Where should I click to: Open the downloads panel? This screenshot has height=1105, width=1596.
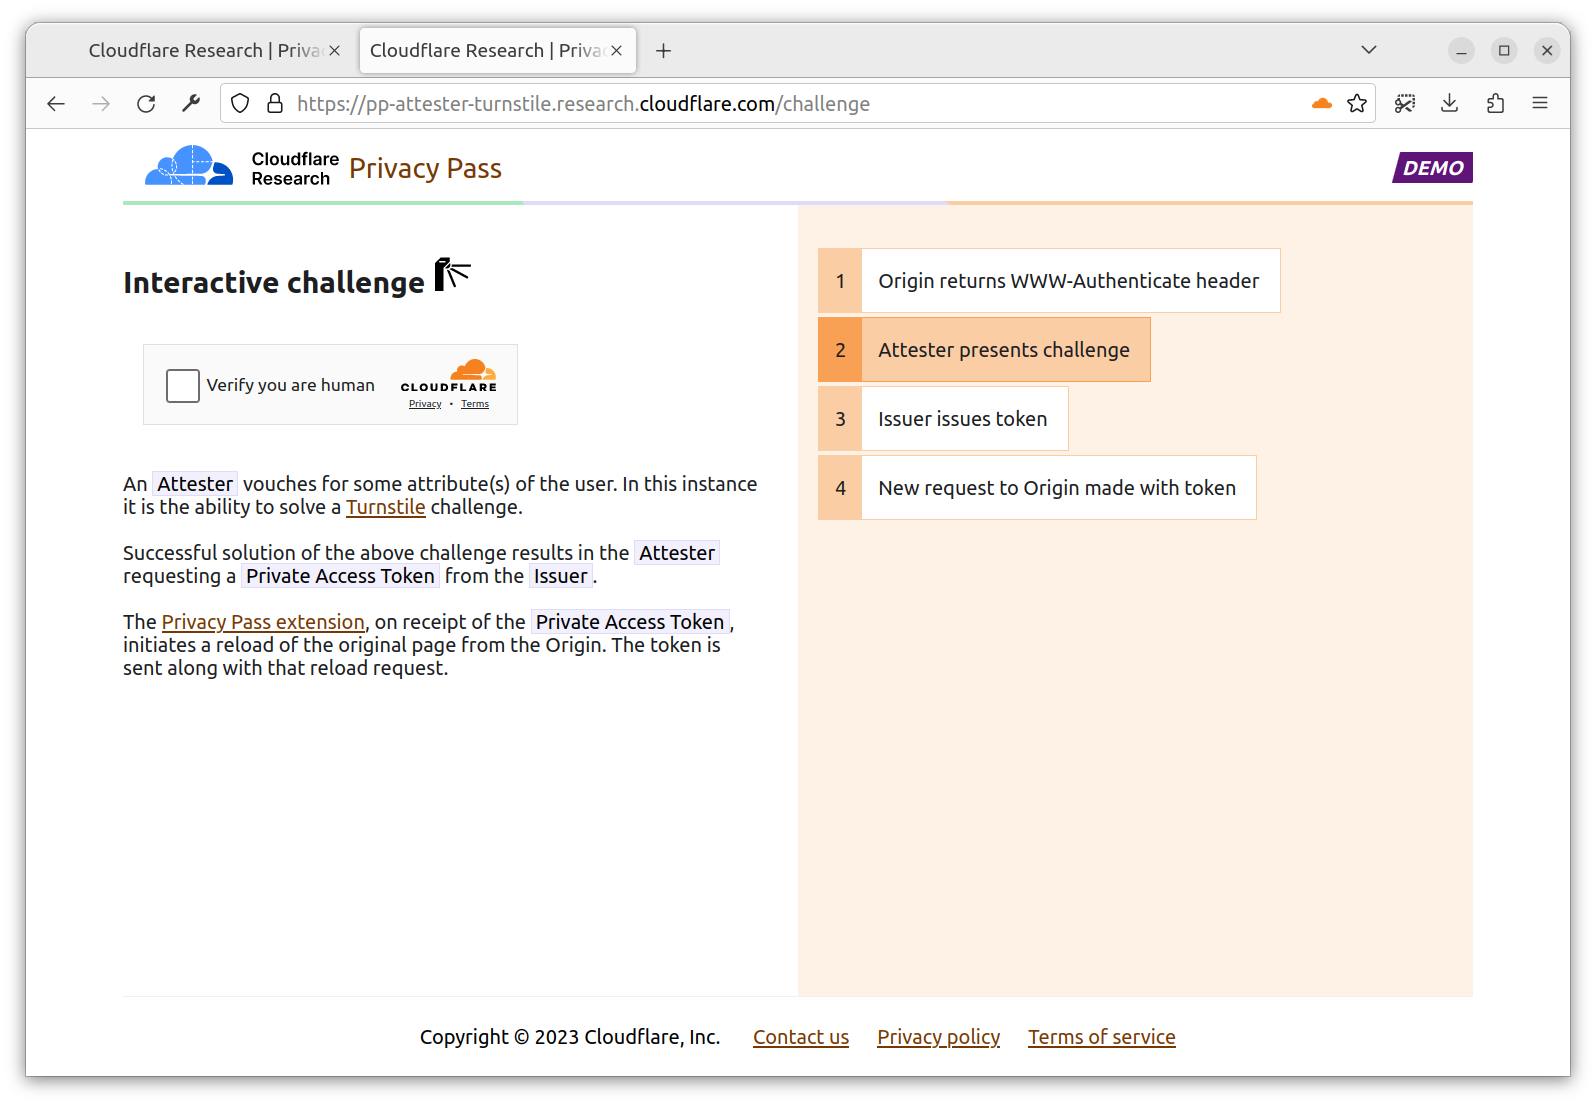pyautogui.click(x=1450, y=103)
